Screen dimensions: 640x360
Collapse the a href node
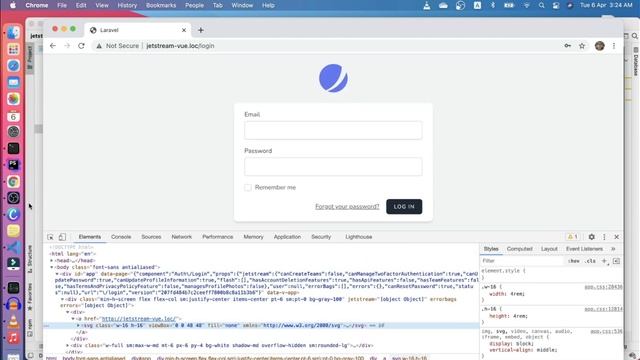pyautogui.click(x=73, y=318)
